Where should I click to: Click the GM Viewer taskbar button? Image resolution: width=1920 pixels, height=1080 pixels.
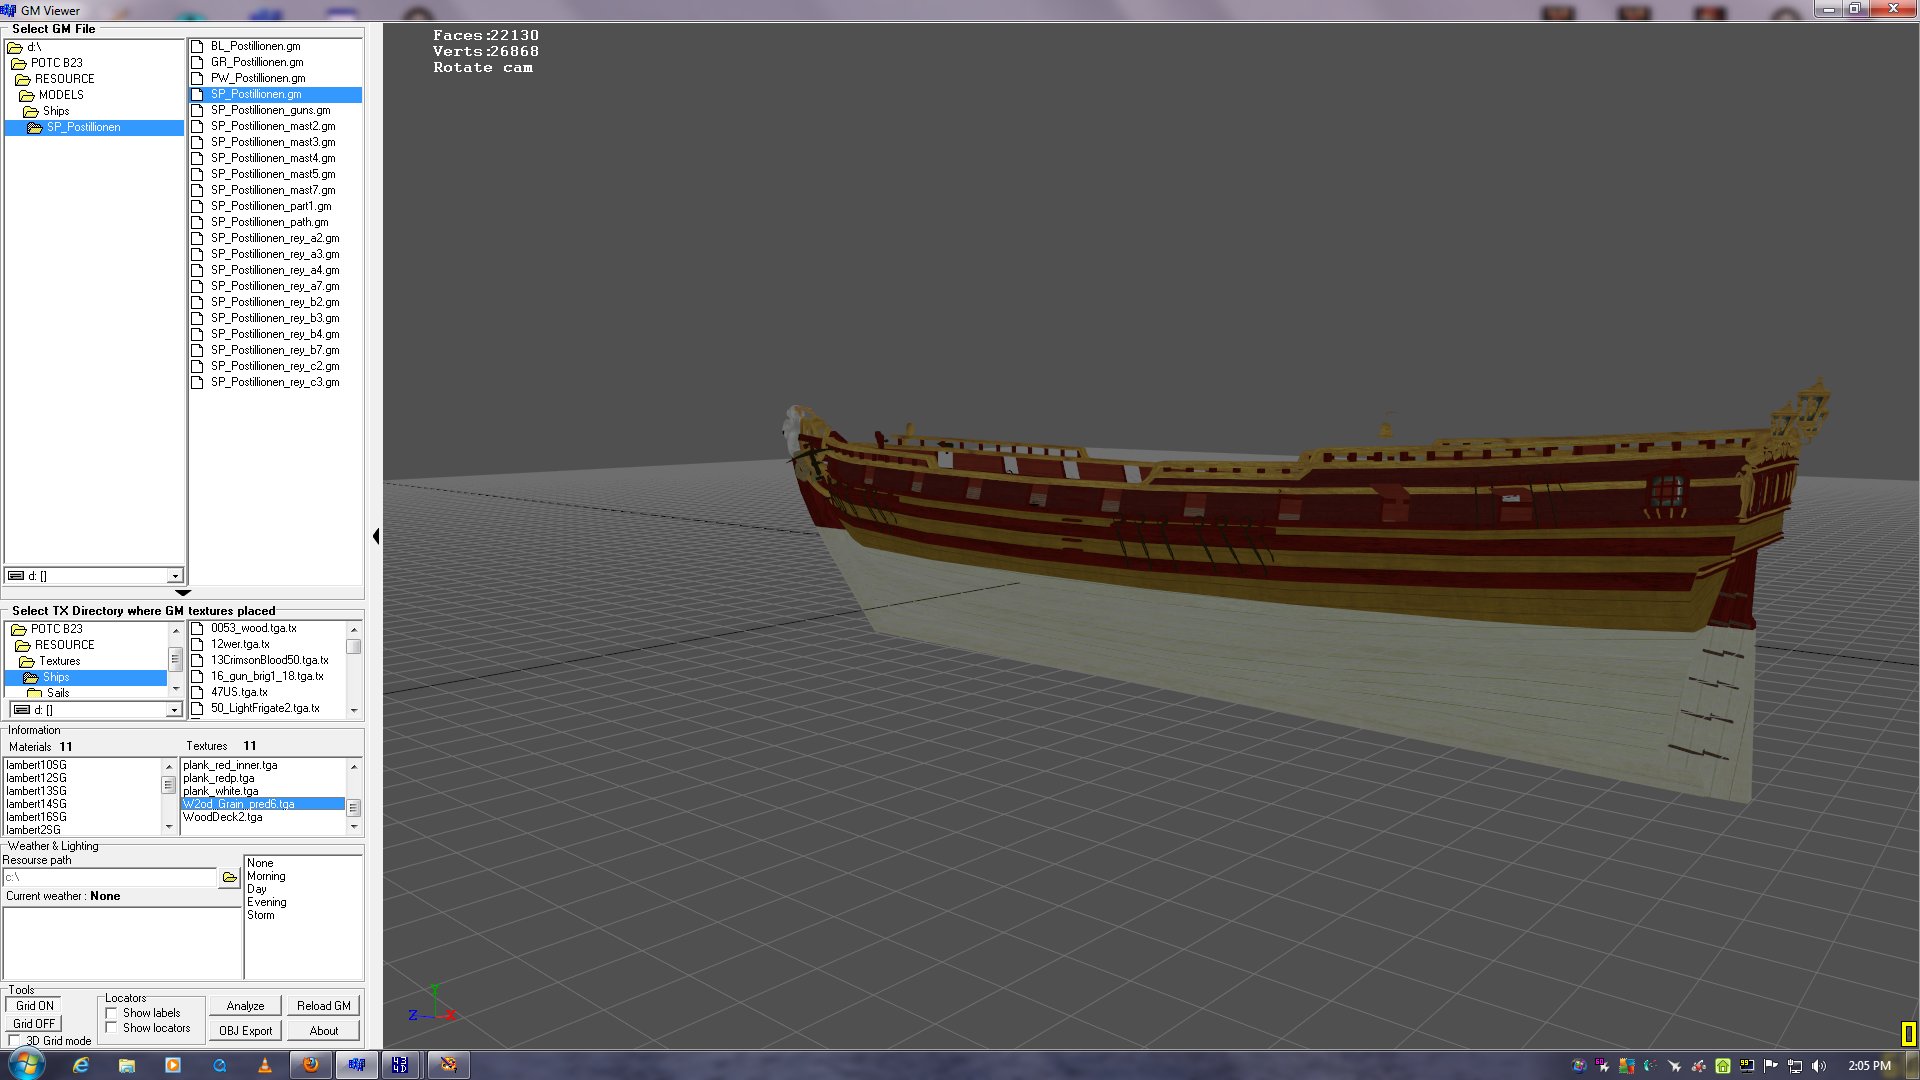tap(357, 1065)
